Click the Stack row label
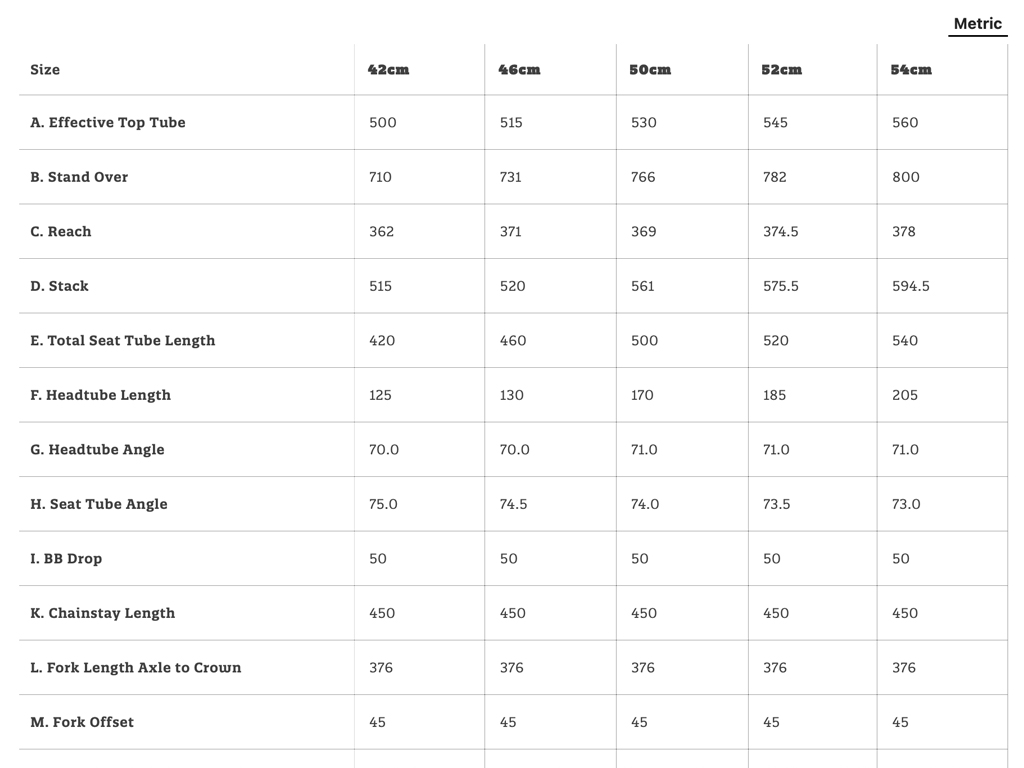Image resolution: width=1024 pixels, height=768 pixels. [x=59, y=286]
